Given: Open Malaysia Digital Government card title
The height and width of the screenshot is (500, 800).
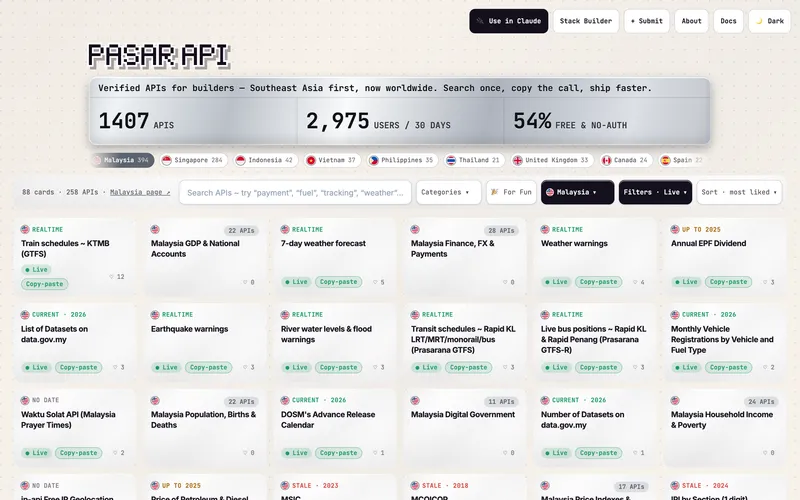Looking at the screenshot, I should 463,415.
